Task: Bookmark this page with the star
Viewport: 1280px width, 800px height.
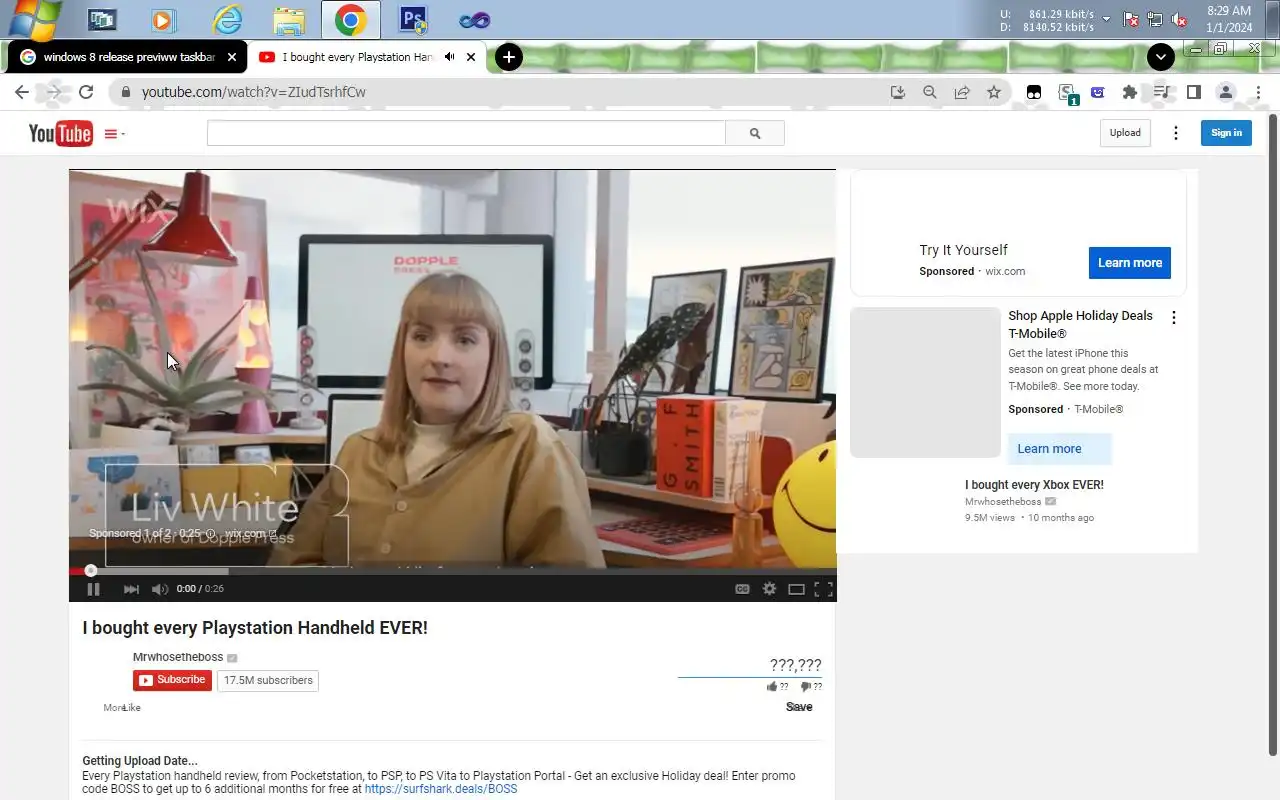Action: click(x=994, y=92)
